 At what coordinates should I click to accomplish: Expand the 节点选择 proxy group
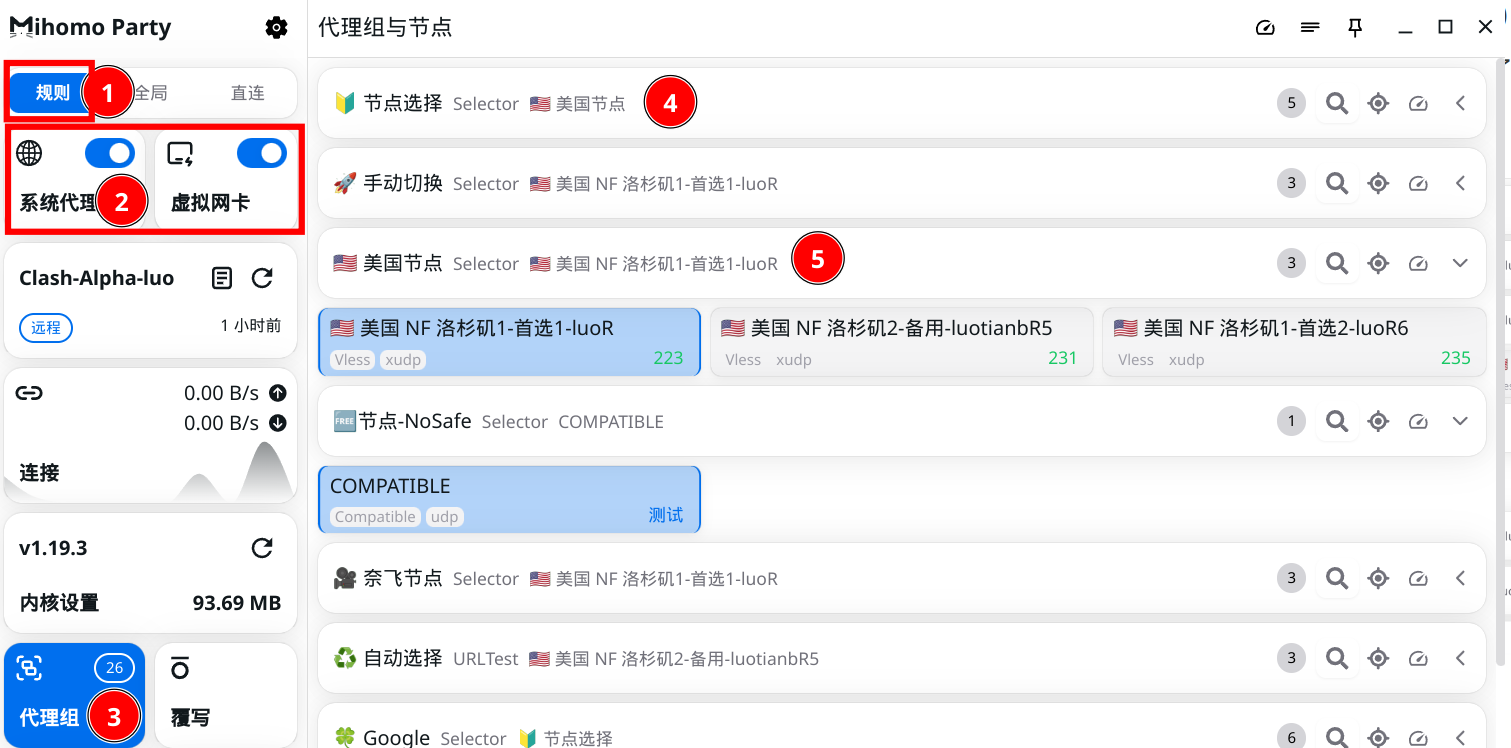pos(1460,103)
